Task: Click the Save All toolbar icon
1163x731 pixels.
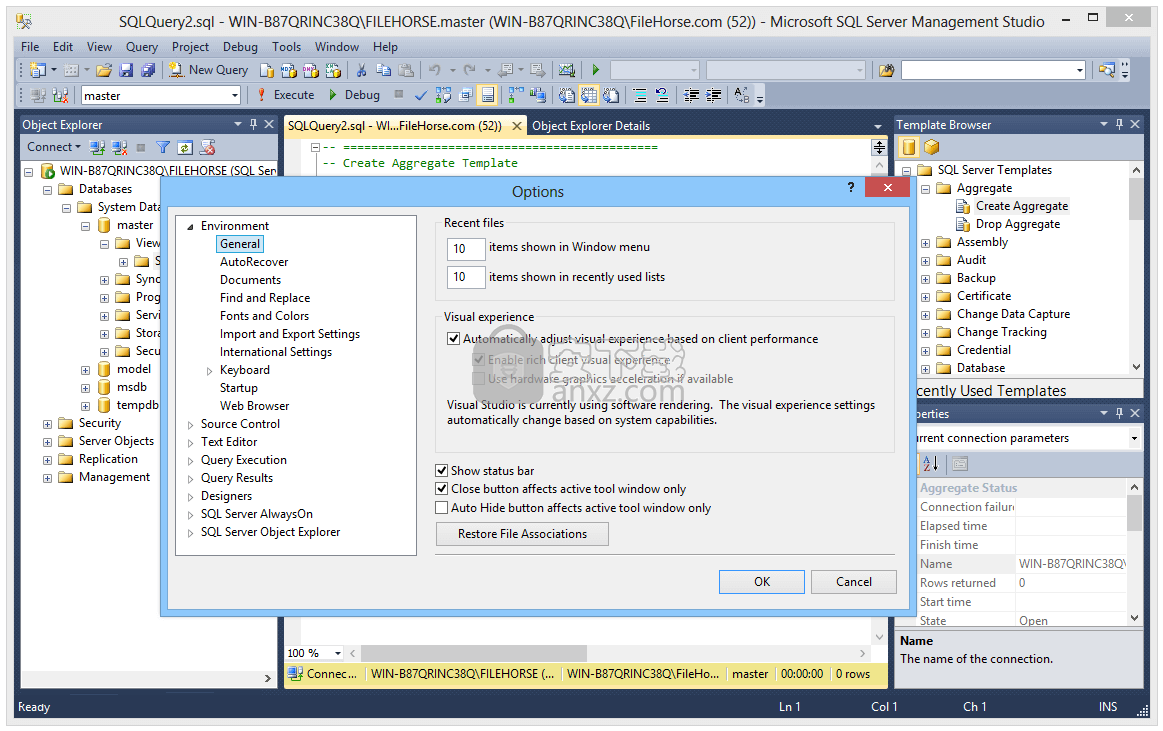Action: (x=148, y=70)
